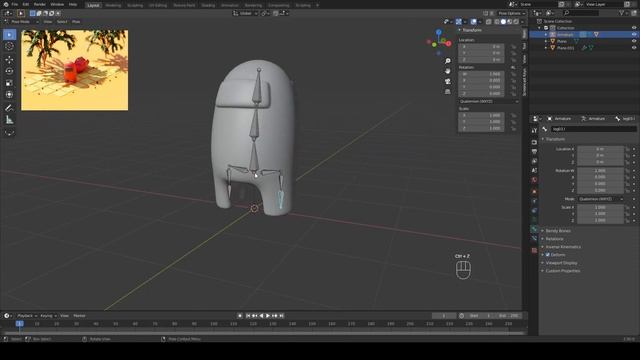Viewport: 640px width, 360px height.
Task: Click the outliner filter funnel icon
Action: [x=622, y=13]
